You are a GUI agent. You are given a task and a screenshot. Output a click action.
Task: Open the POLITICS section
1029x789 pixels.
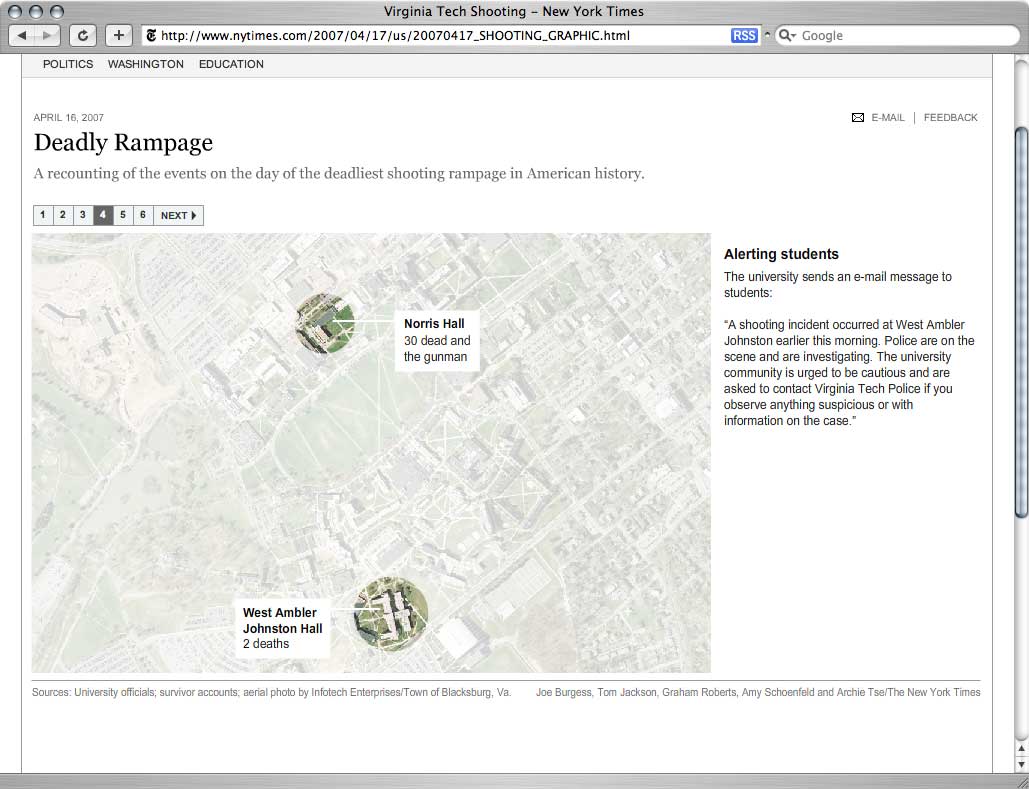(x=68, y=64)
